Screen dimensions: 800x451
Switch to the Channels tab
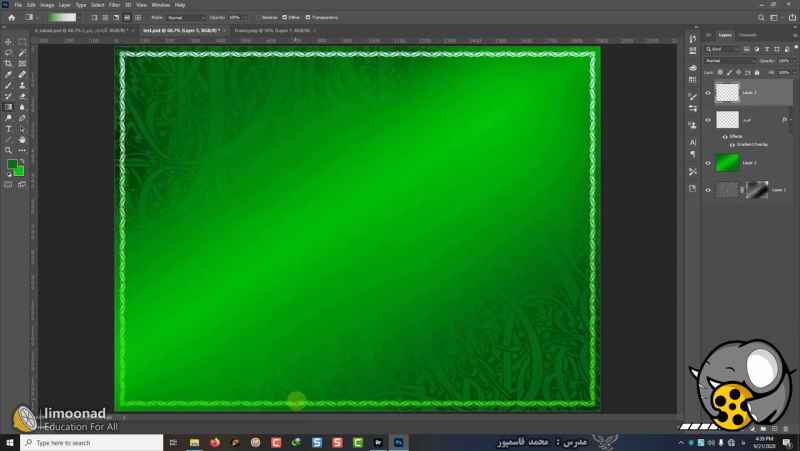tap(748, 35)
